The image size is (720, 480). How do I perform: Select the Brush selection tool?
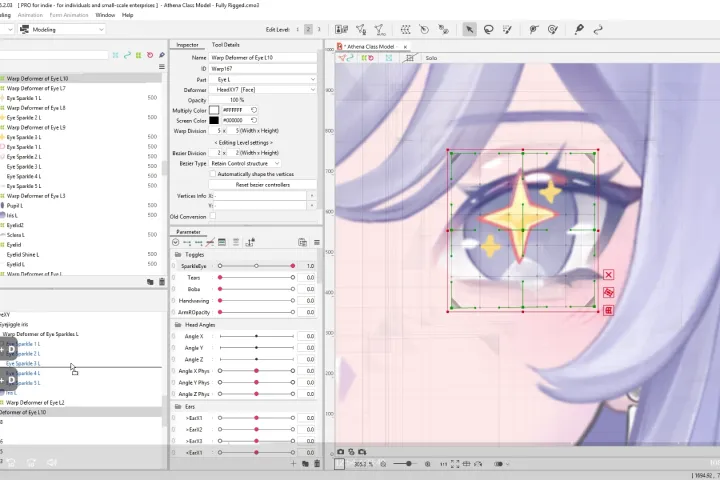click(x=507, y=29)
